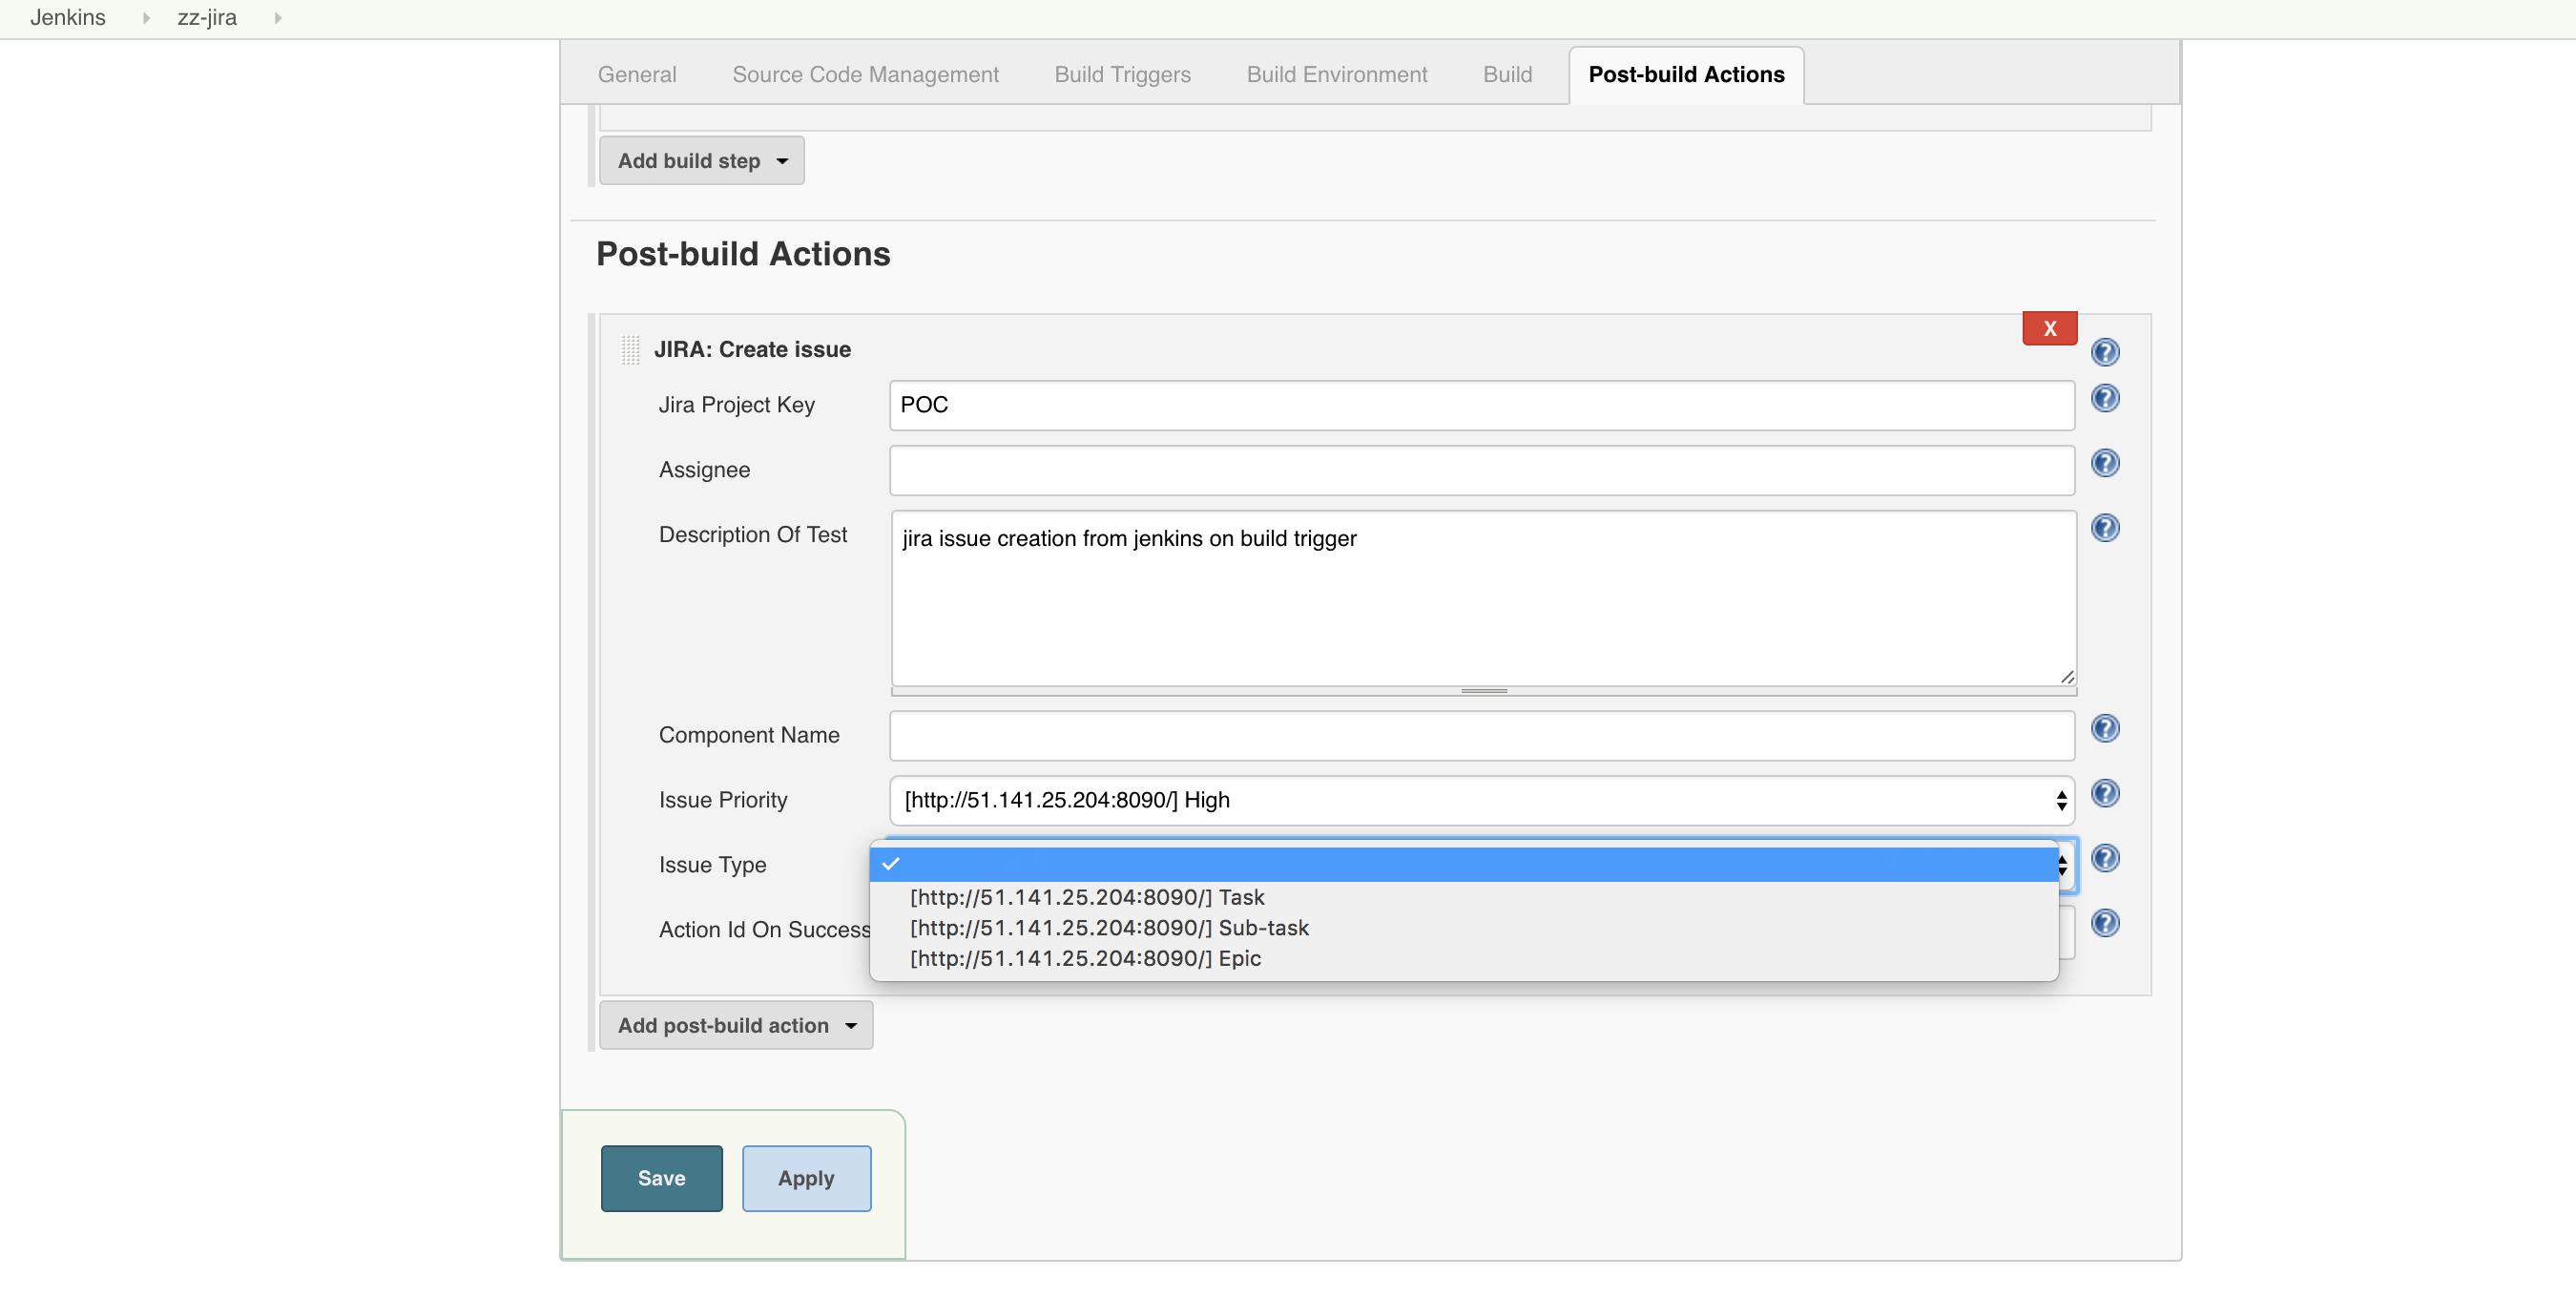Screen dimensions: 2576x1298
Task: Click breadcrumb arrow after Jenkins
Action: pyautogui.click(x=146, y=18)
